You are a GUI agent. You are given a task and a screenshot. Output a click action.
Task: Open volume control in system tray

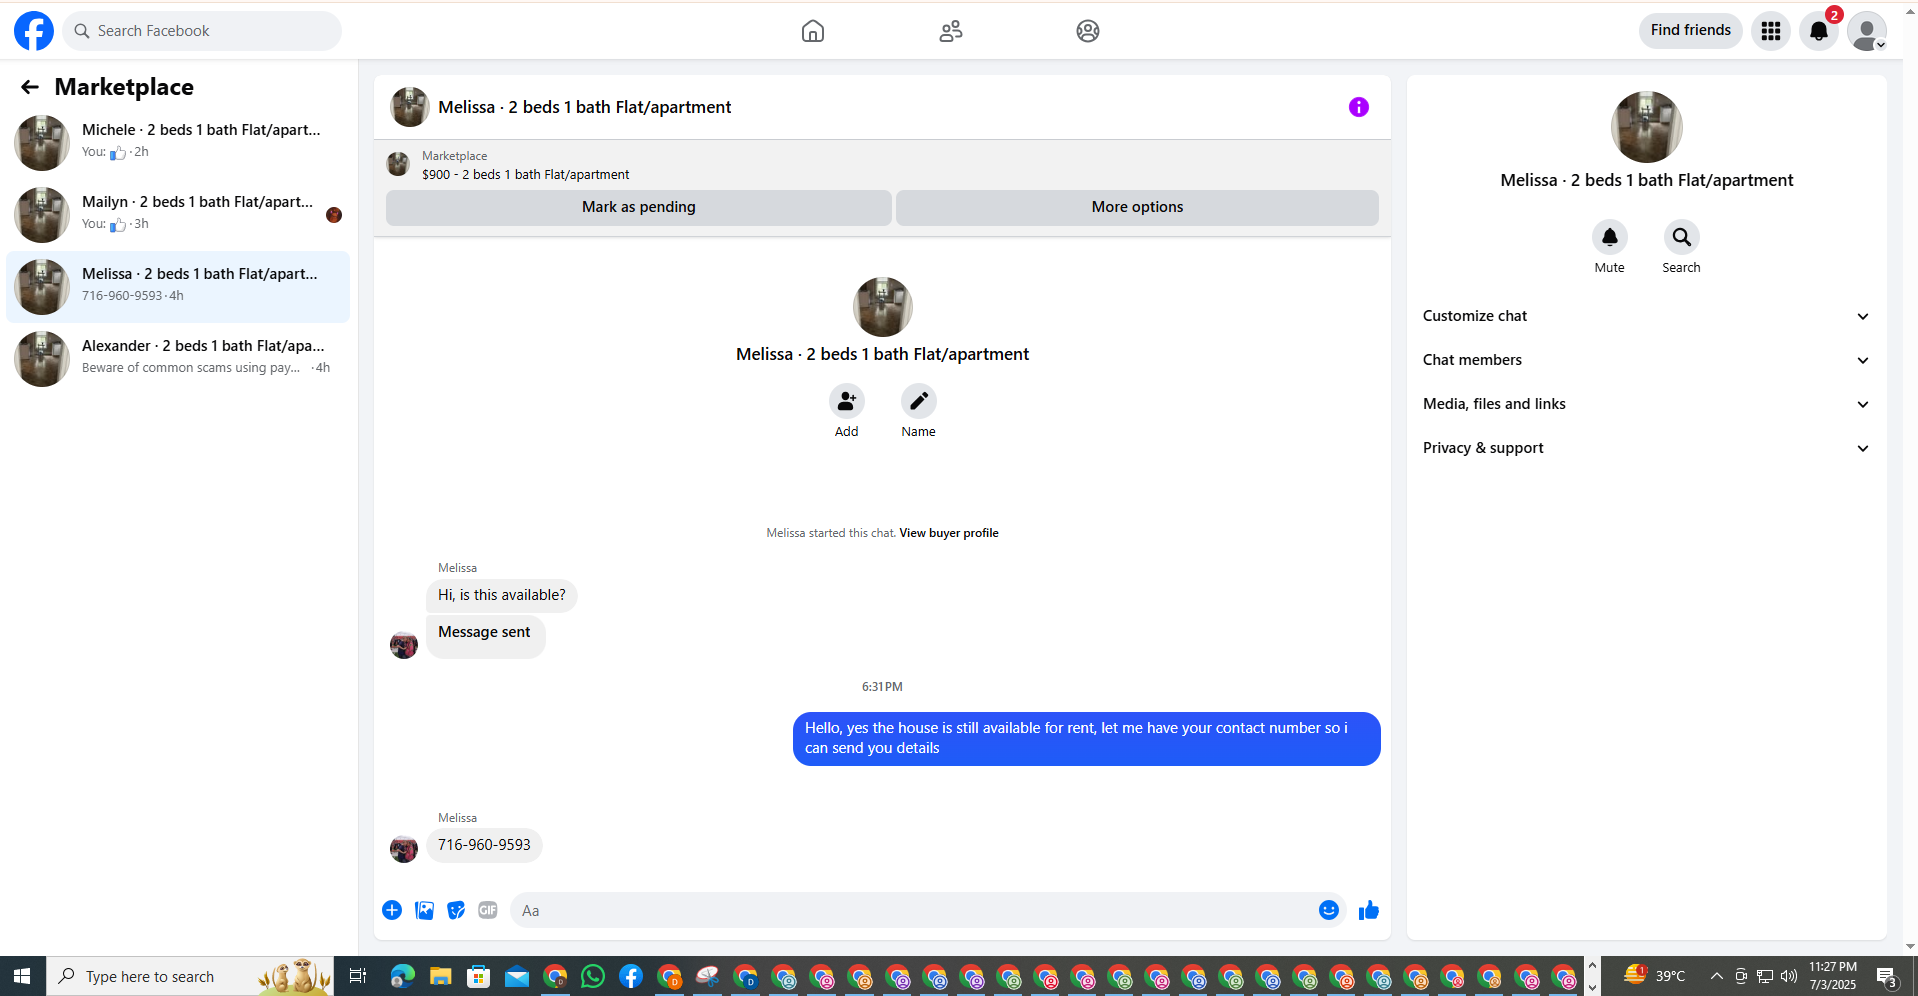(x=1789, y=976)
